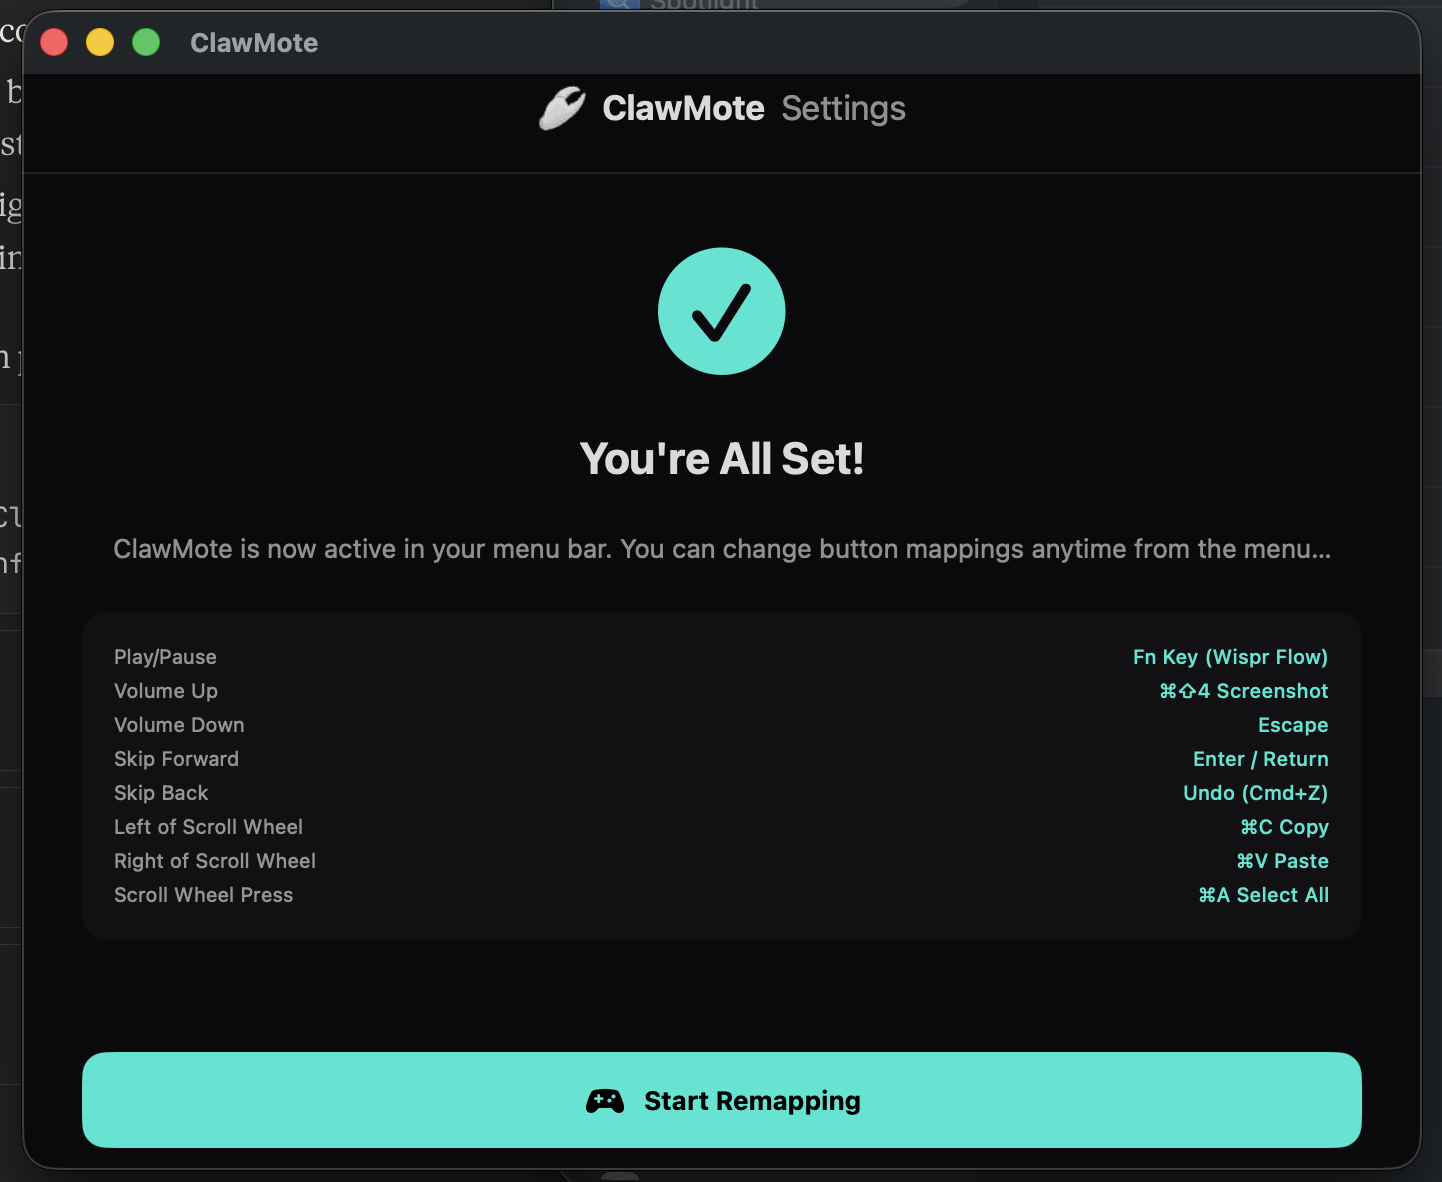Click the Scroll Wheel Press row
Viewport: 1442px width, 1182px height.
(x=203, y=895)
